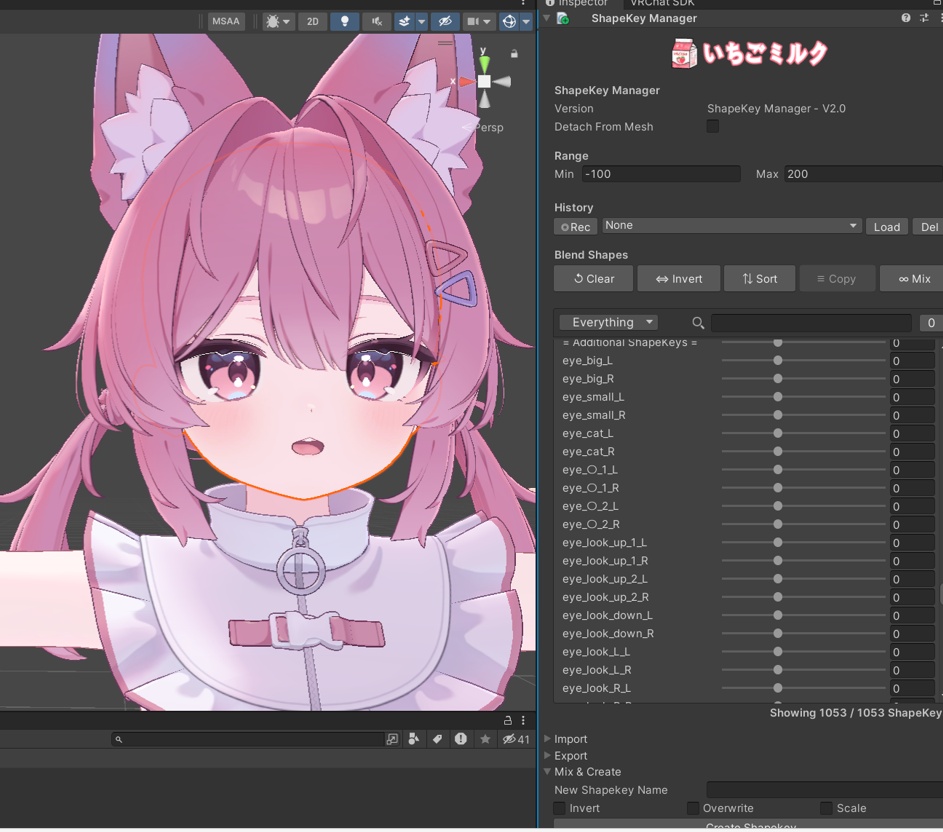Click the magnifier icon beside blendshape search

tap(698, 323)
